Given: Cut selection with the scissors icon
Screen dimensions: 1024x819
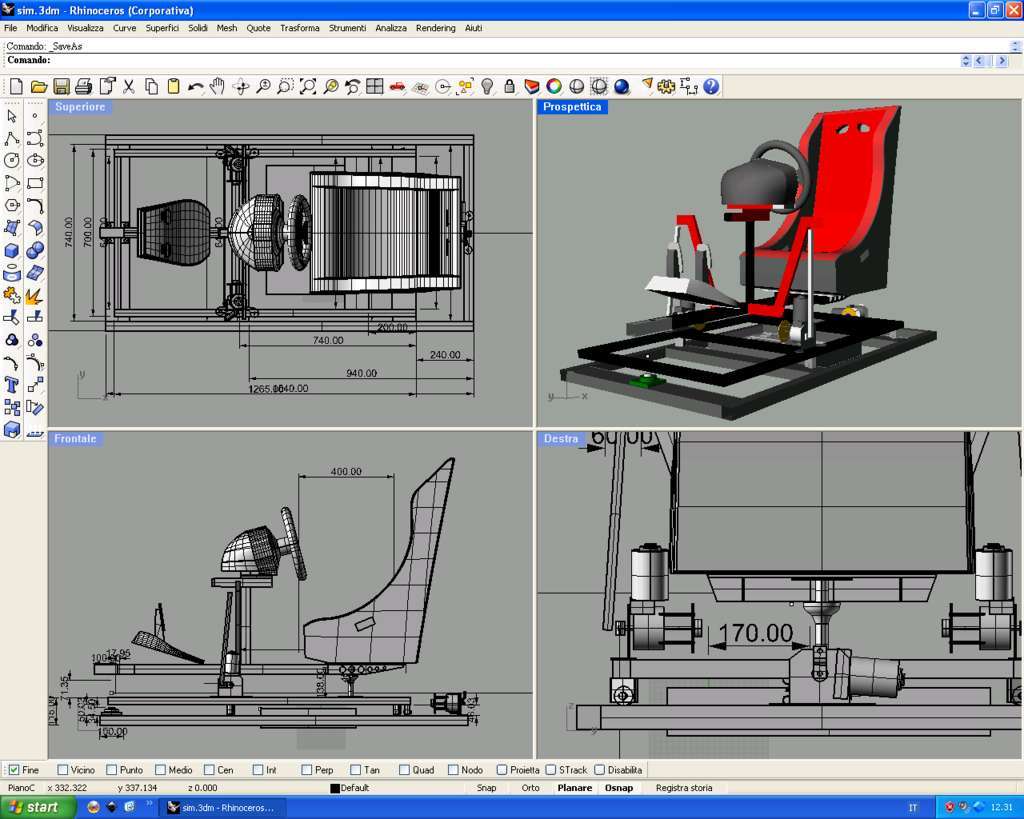Looking at the screenshot, I should tap(129, 86).
